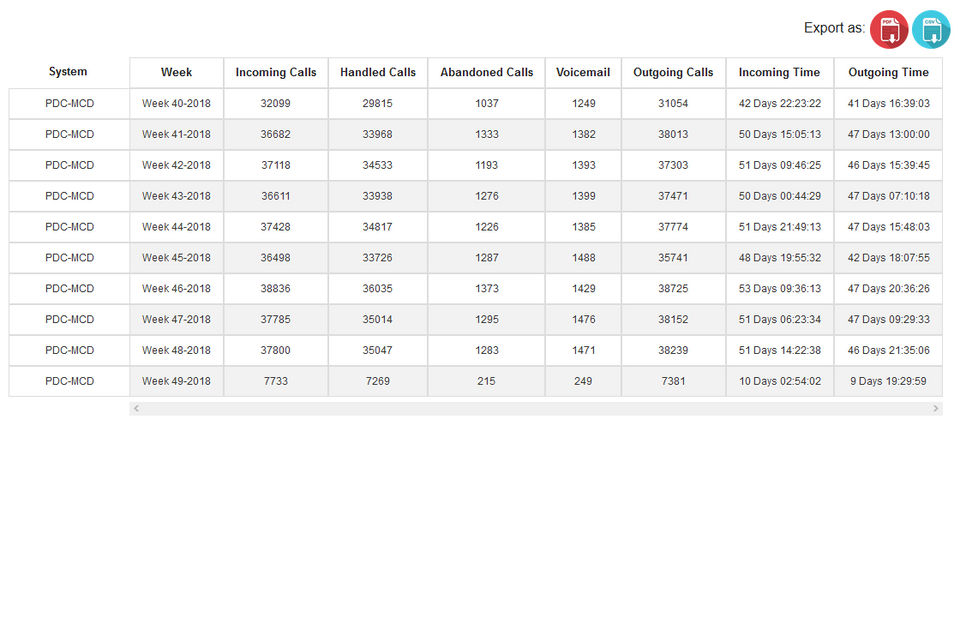Screen dimensions: 960x629
Task: Click outgoing calls value 38725
Action: pyautogui.click(x=673, y=288)
